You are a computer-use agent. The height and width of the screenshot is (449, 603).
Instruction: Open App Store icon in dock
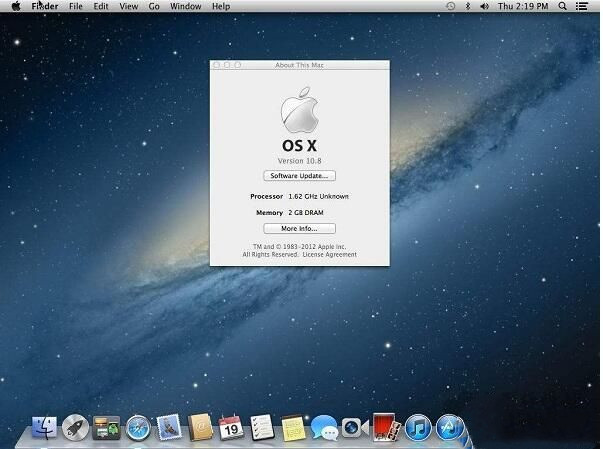click(449, 427)
